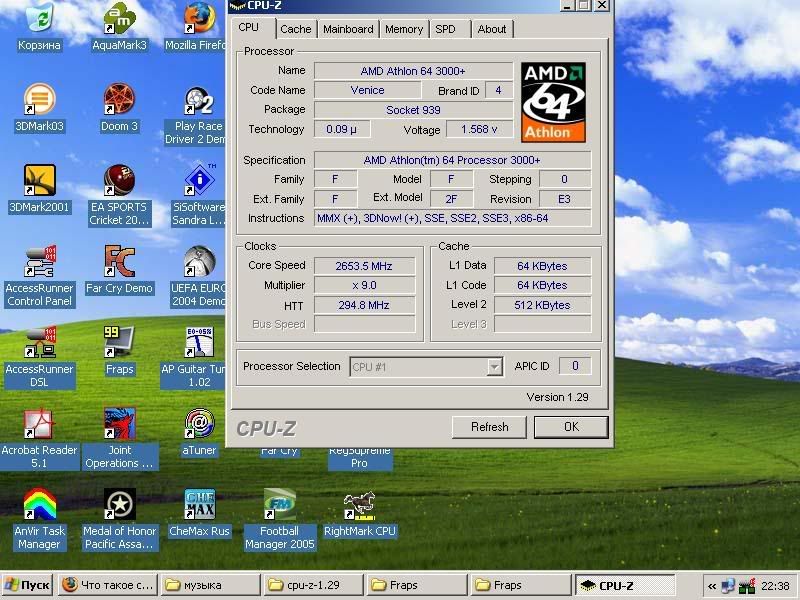Click the HTT value '294.8 MHz'

coord(364,305)
